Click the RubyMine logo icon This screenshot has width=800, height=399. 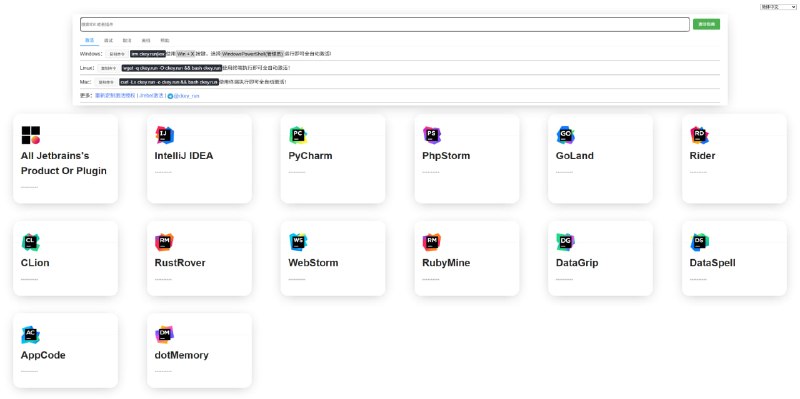click(432, 242)
